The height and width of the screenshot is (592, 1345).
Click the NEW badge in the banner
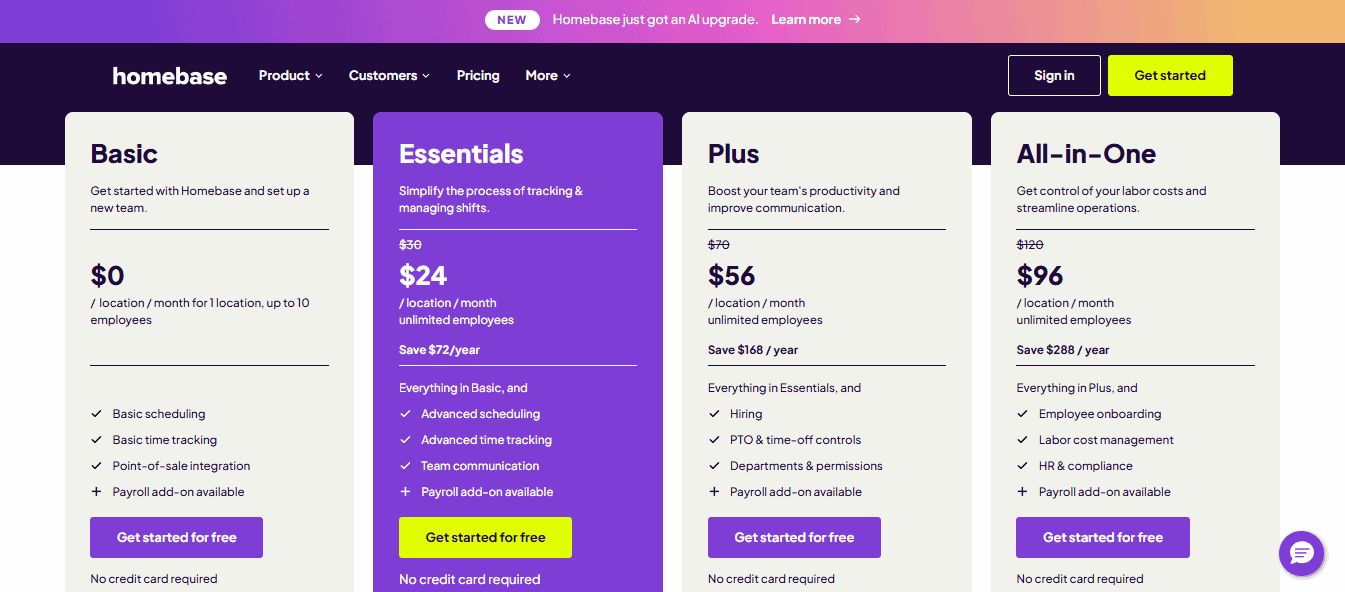[x=512, y=20]
